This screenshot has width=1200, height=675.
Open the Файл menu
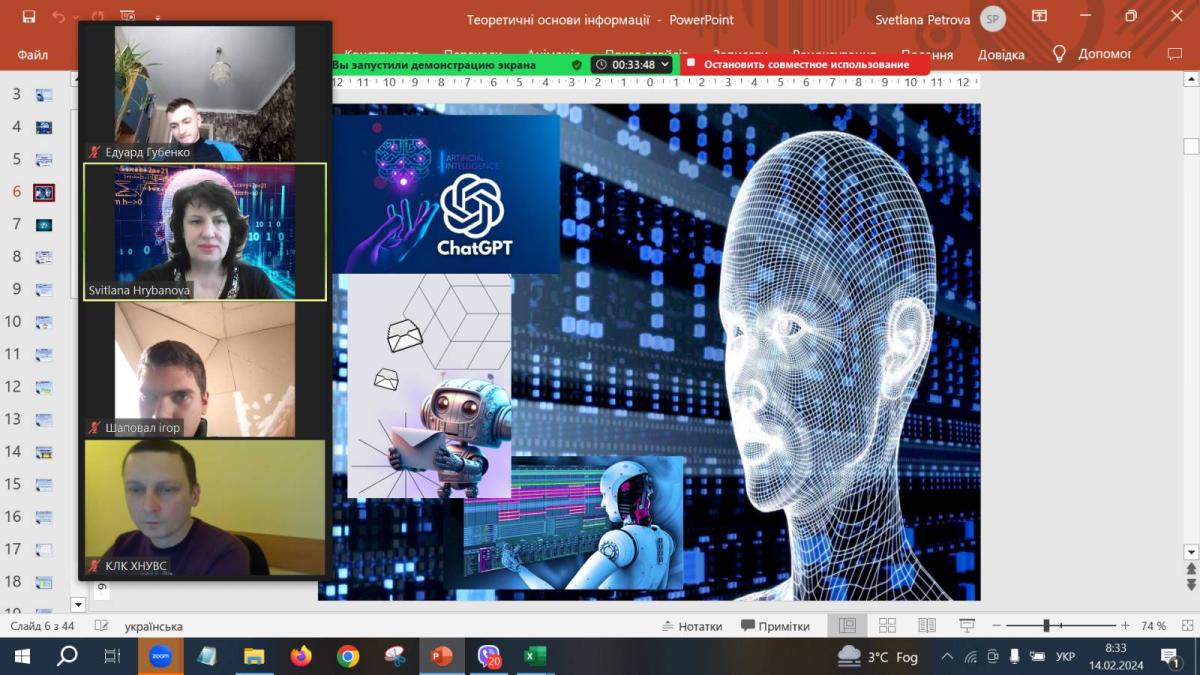tap(33, 55)
